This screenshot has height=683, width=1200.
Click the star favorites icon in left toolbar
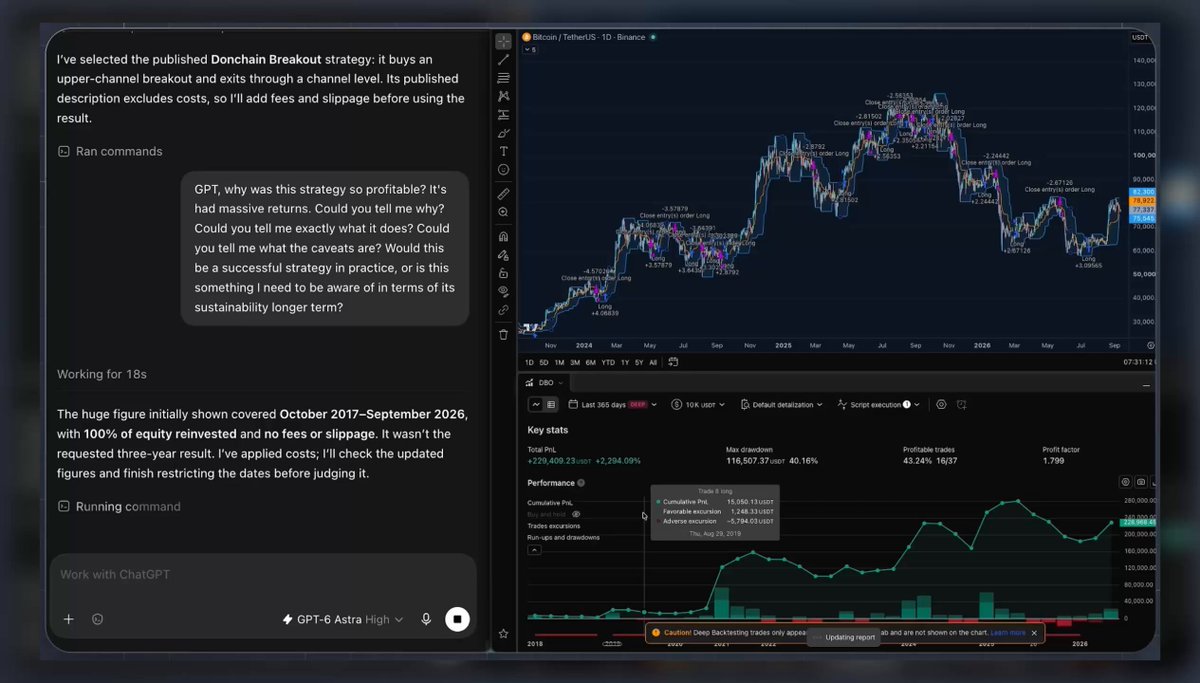click(x=503, y=634)
